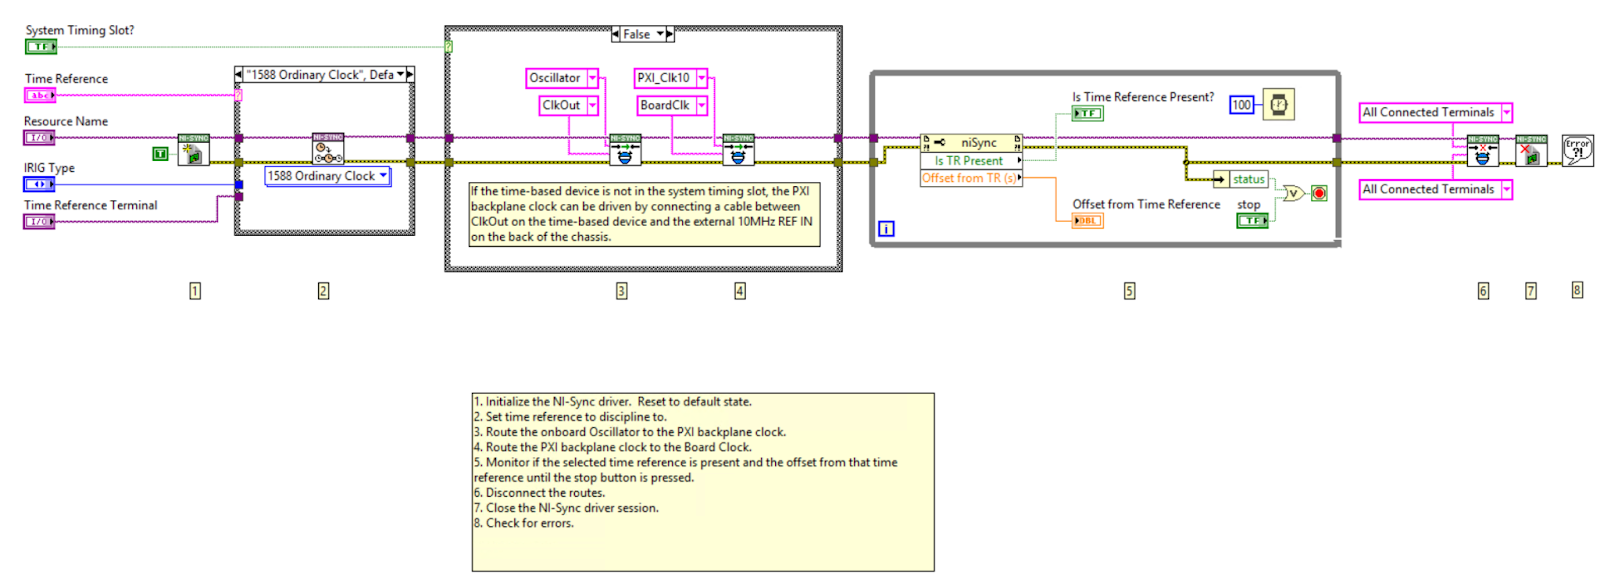The width and height of the screenshot is (1600, 576).
Task: Click the Offset from TR (s) property
Action: [970, 178]
